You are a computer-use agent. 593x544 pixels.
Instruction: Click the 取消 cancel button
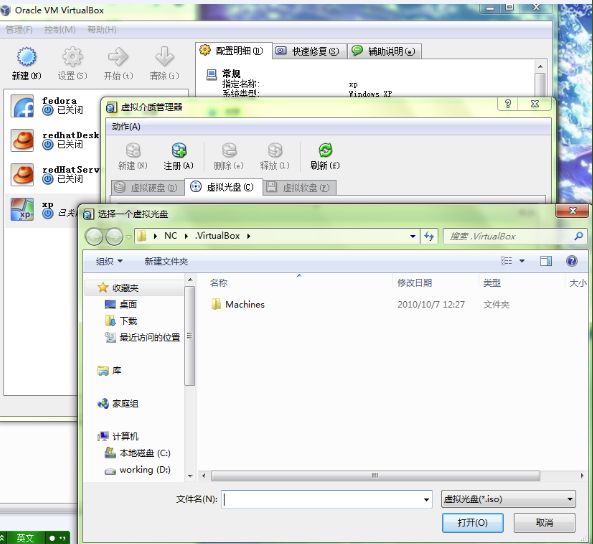coord(545,523)
